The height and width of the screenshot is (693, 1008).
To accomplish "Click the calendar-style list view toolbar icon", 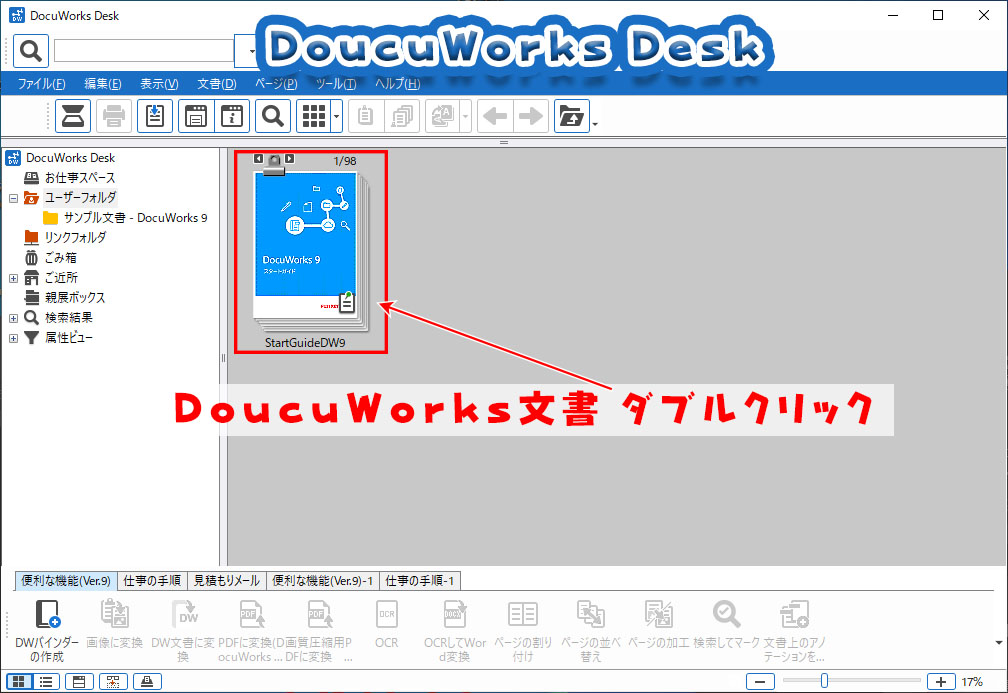I will 196,116.
